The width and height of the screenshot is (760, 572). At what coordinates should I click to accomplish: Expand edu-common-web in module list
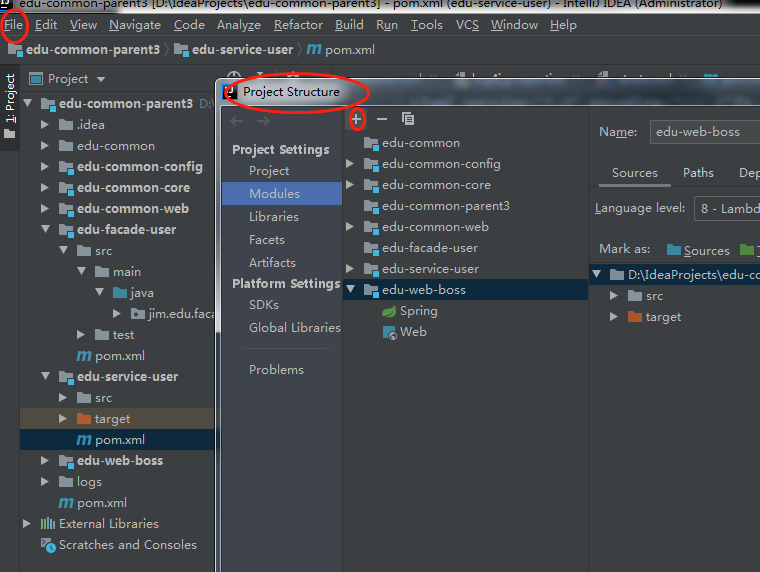point(349,226)
